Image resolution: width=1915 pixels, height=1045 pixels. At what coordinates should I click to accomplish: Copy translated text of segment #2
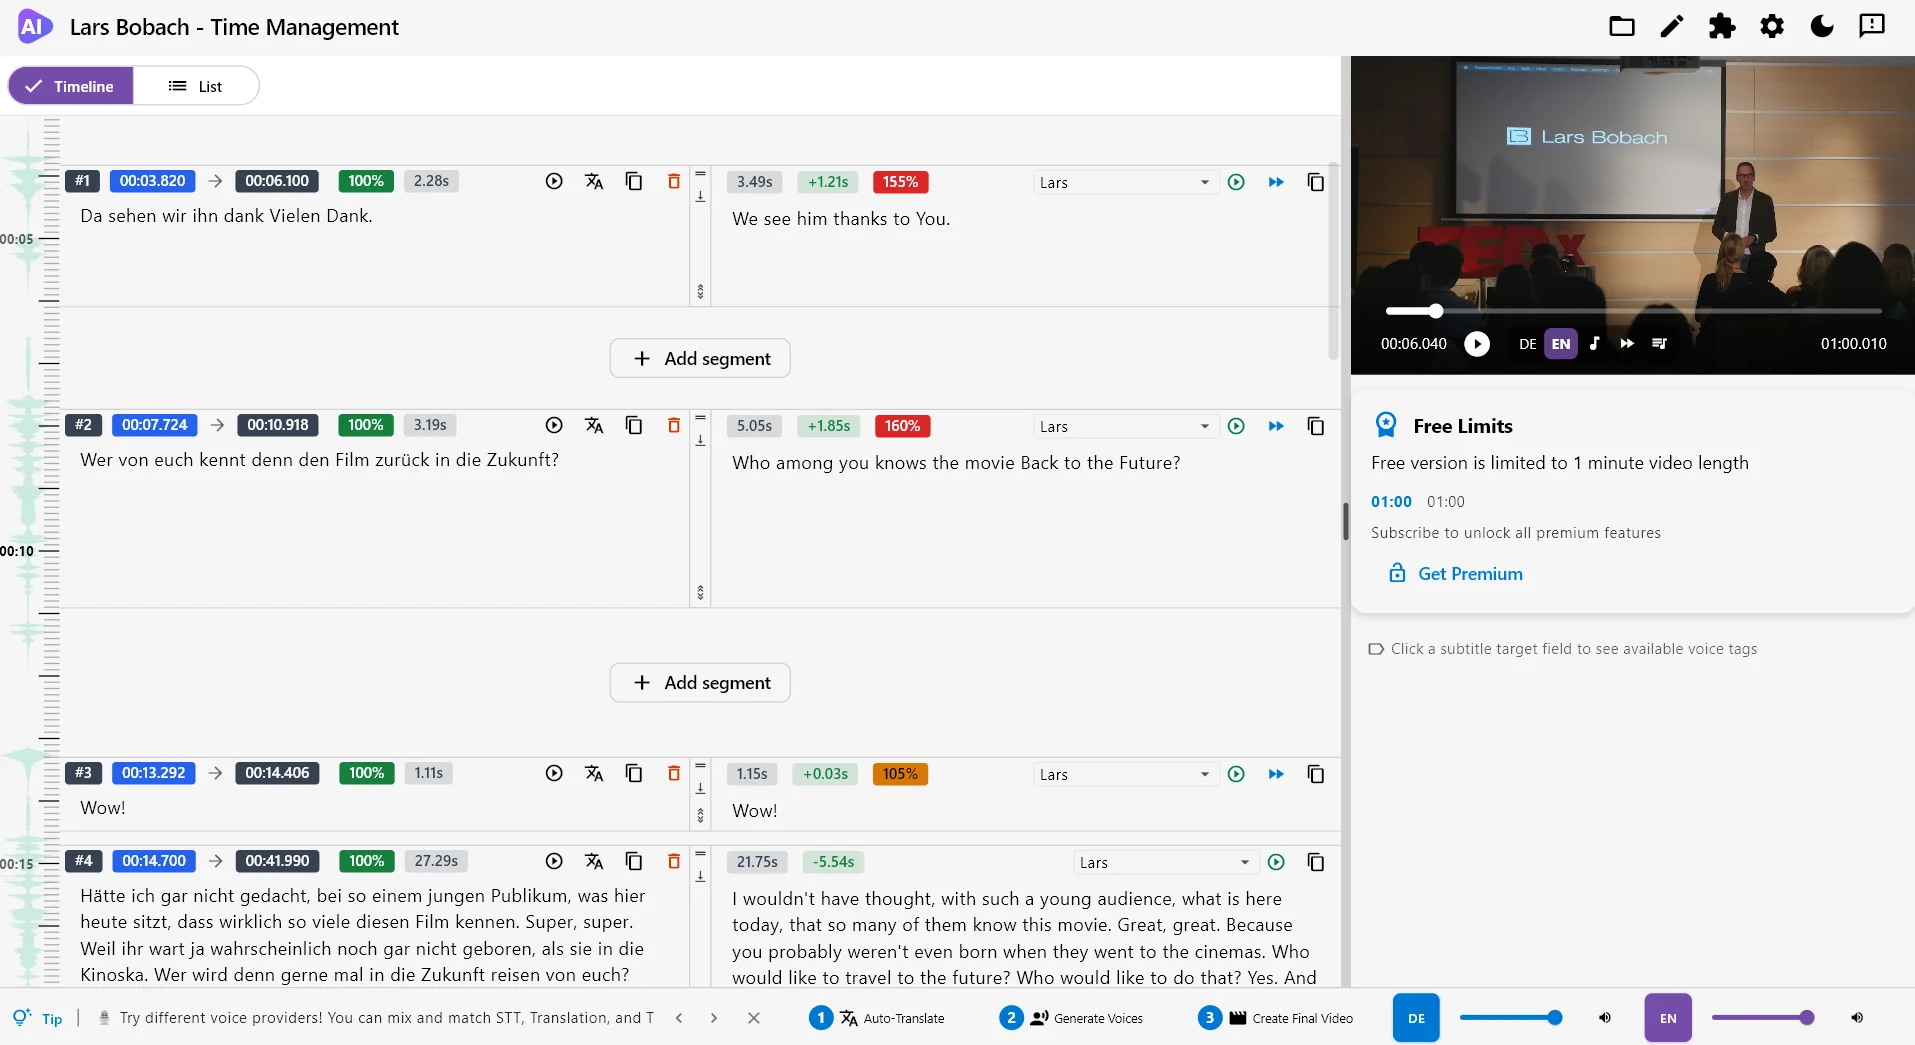(x=1316, y=426)
